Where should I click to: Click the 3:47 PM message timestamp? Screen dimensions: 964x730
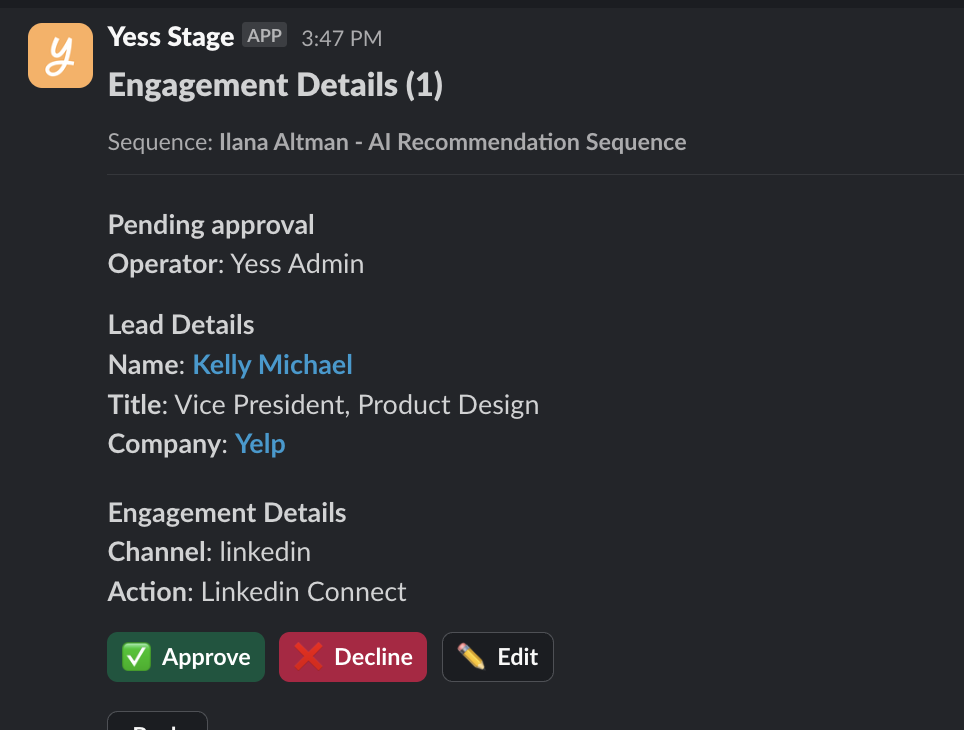341,38
